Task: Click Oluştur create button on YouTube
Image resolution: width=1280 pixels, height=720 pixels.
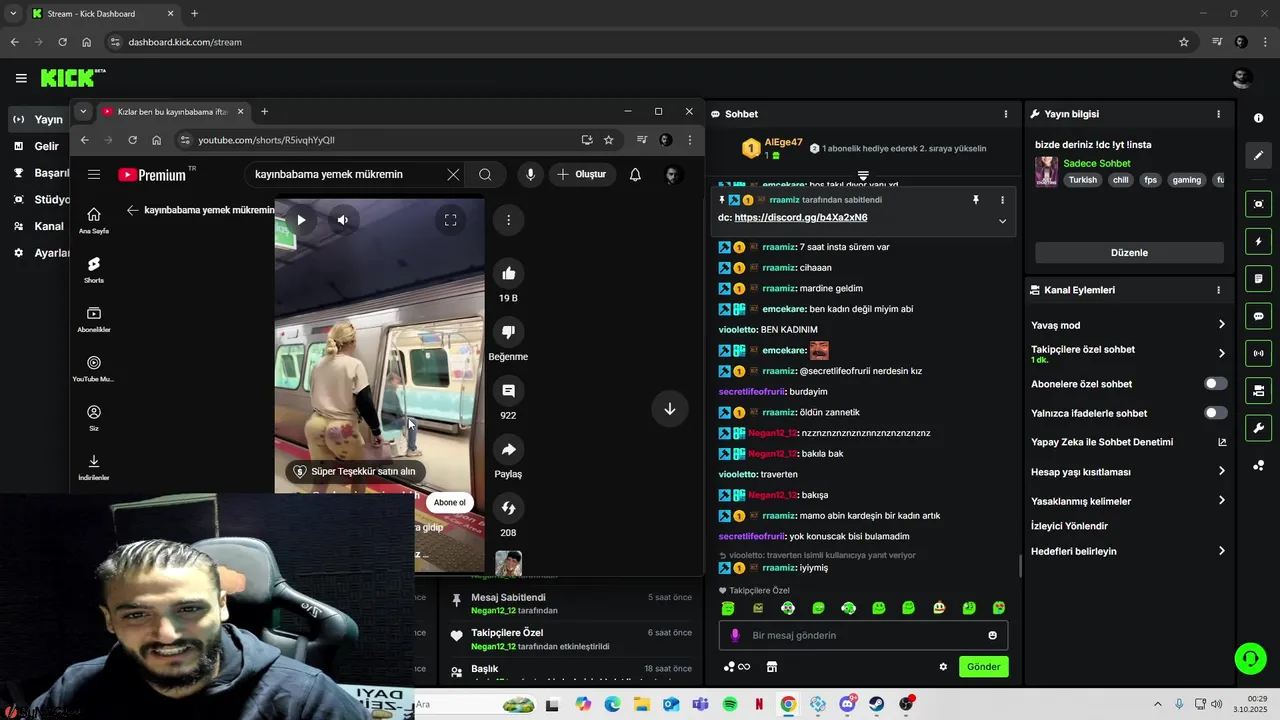Action: pyautogui.click(x=582, y=174)
